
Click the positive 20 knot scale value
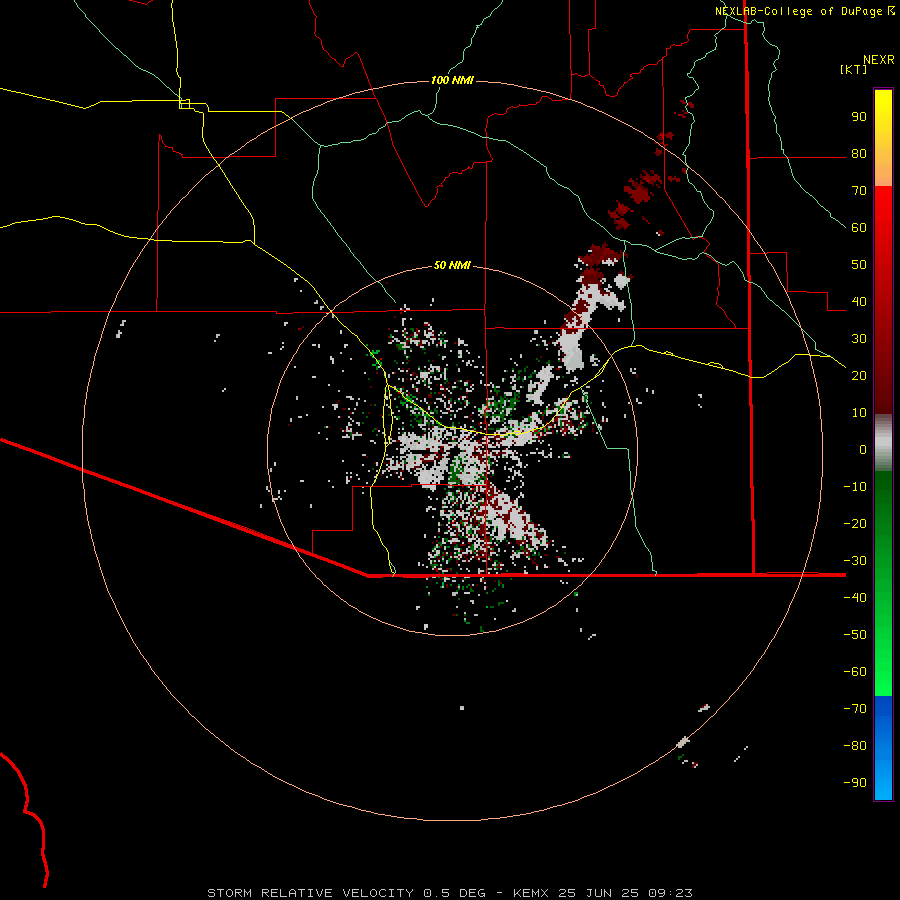[x=859, y=376]
